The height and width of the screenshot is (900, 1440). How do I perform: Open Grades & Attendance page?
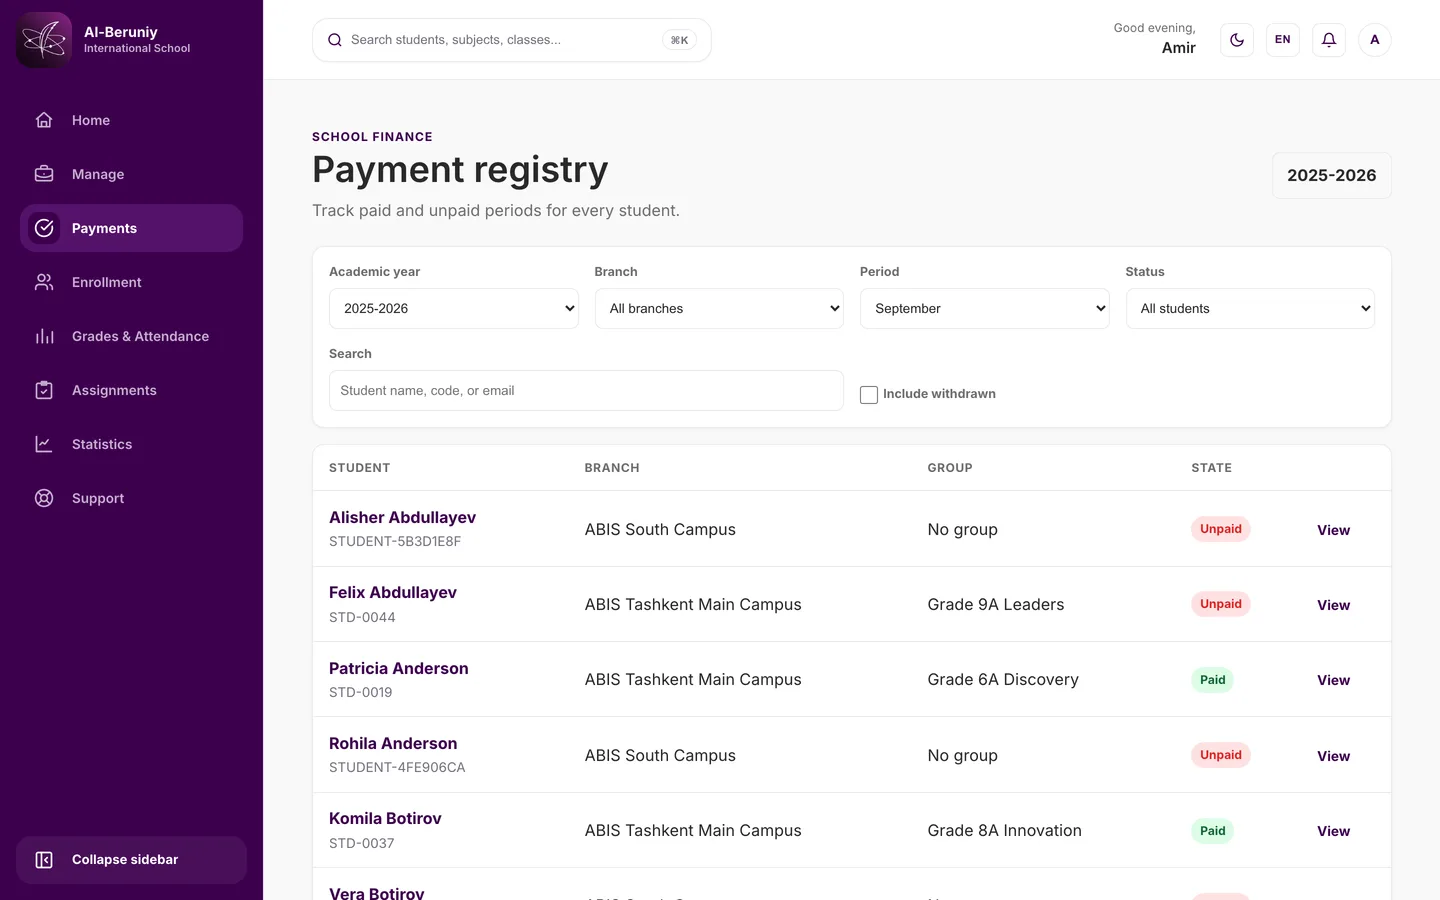point(131,336)
